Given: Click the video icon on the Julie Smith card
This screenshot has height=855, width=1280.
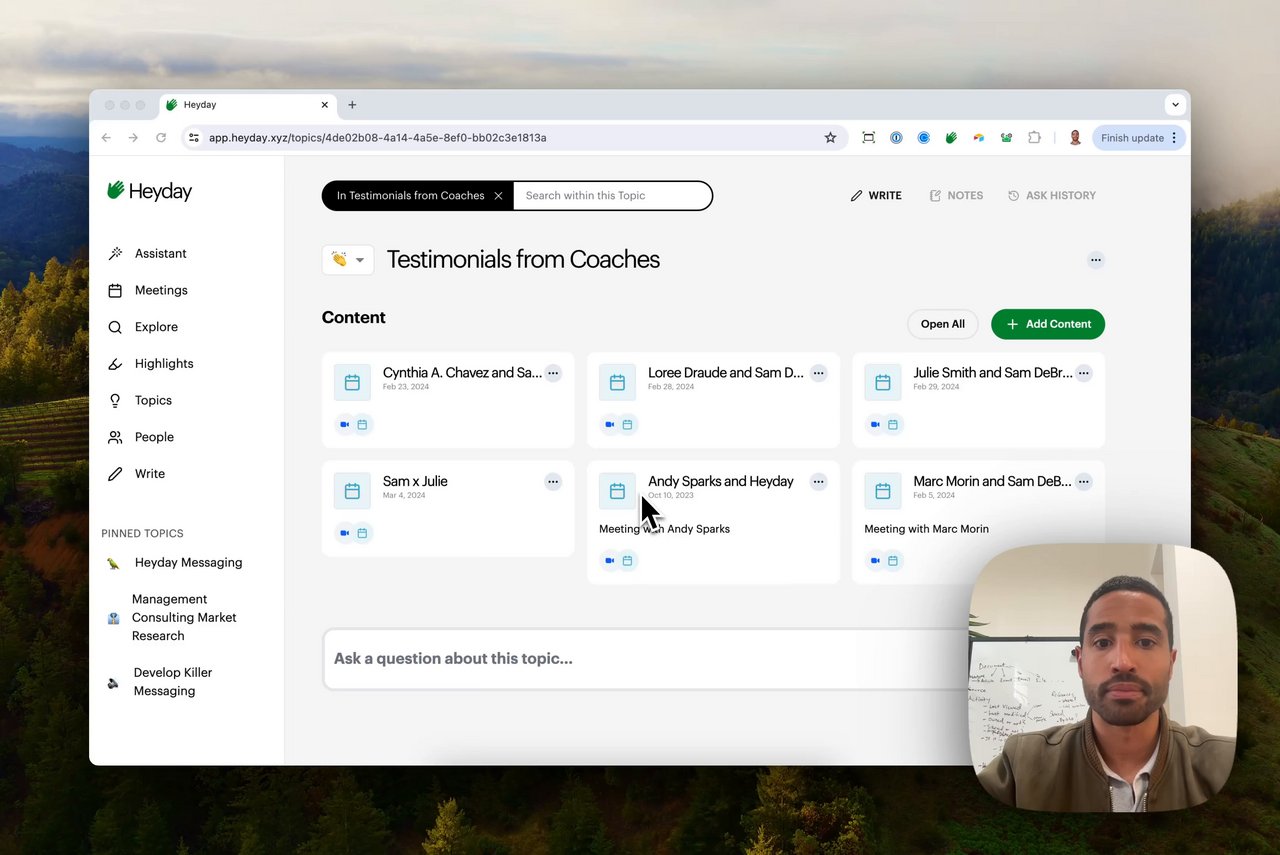Looking at the screenshot, I should pyautogui.click(x=875, y=425).
